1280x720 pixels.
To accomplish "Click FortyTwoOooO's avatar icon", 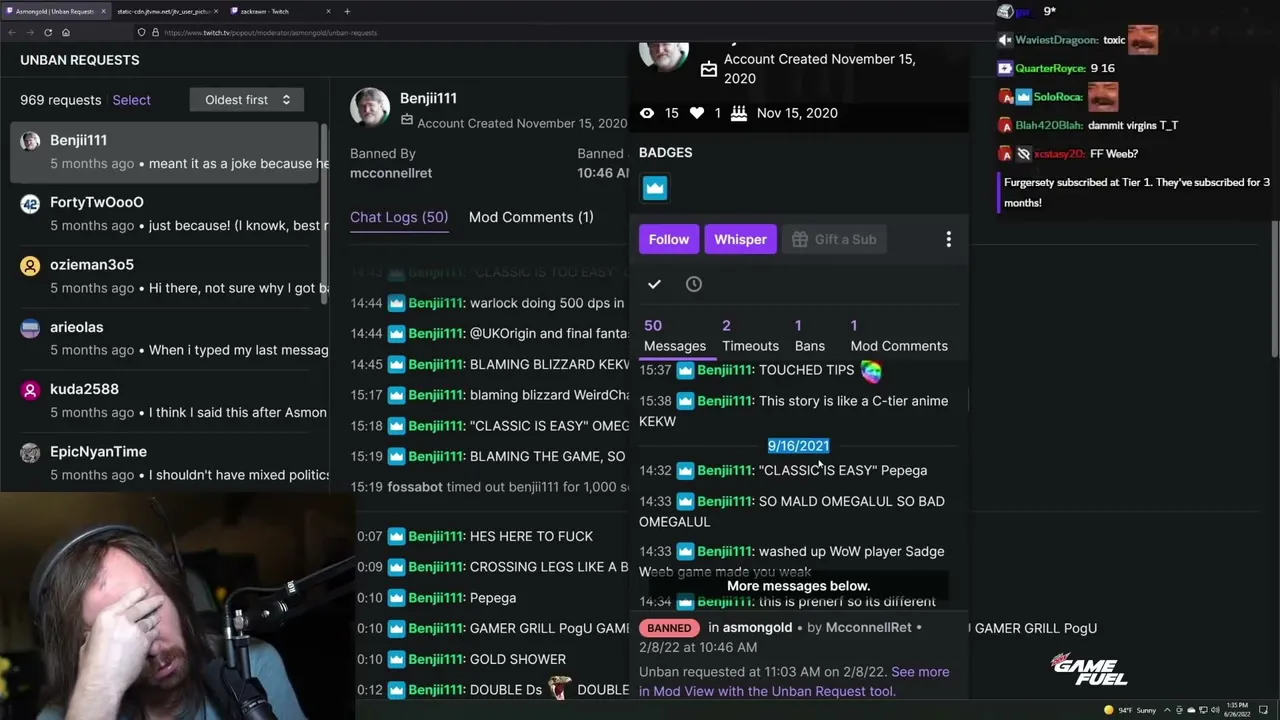I will click(x=30, y=203).
